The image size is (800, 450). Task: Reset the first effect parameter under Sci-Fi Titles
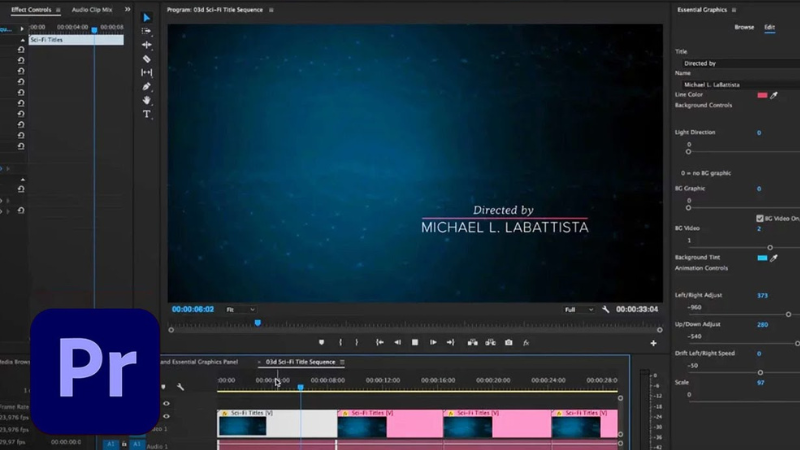[x=21, y=50]
